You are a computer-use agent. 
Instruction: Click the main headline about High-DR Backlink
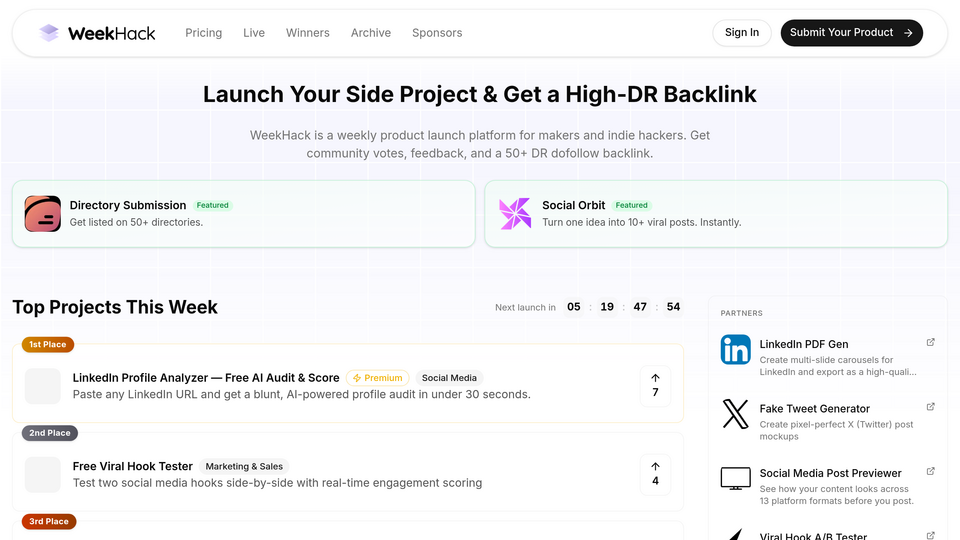[x=480, y=94]
